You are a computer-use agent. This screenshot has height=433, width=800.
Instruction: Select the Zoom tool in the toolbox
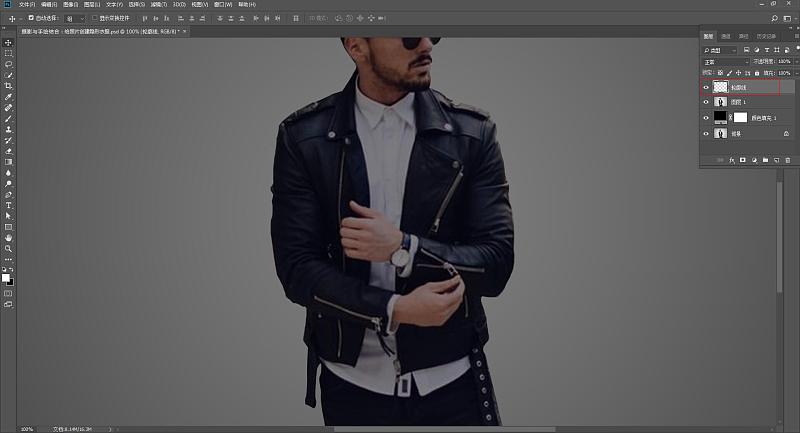click(8, 249)
